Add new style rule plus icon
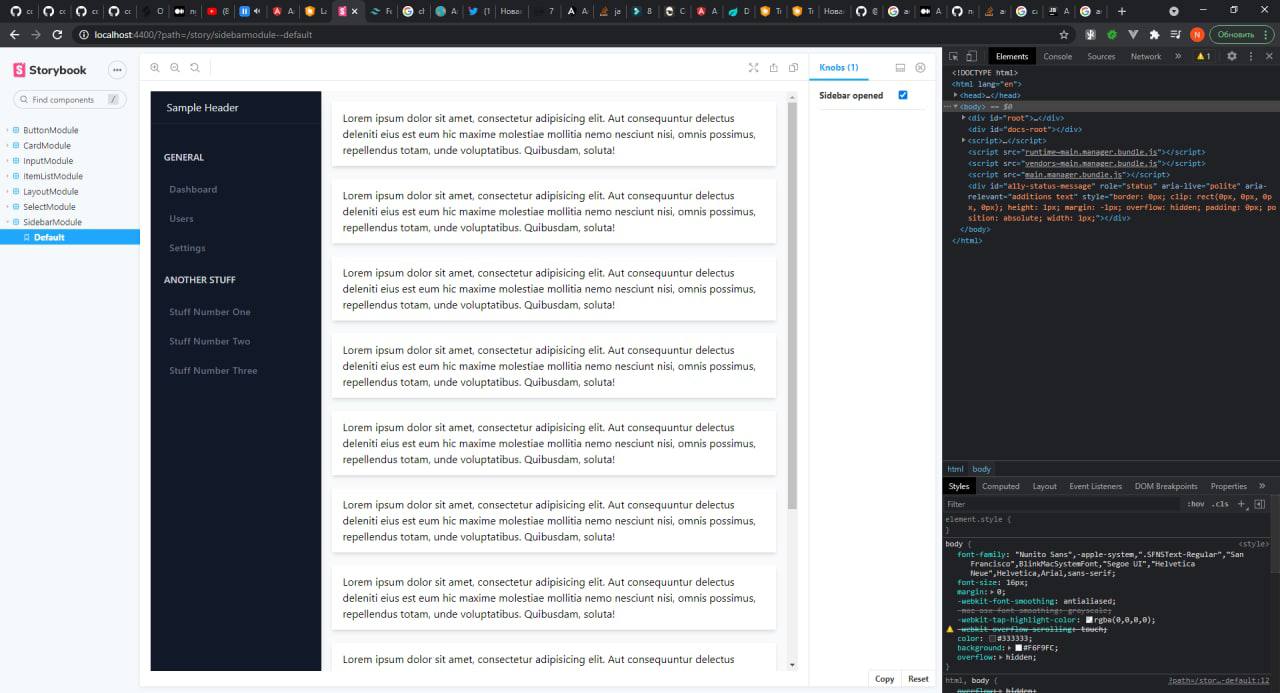Image resolution: width=1280 pixels, height=693 pixels. [x=1242, y=504]
